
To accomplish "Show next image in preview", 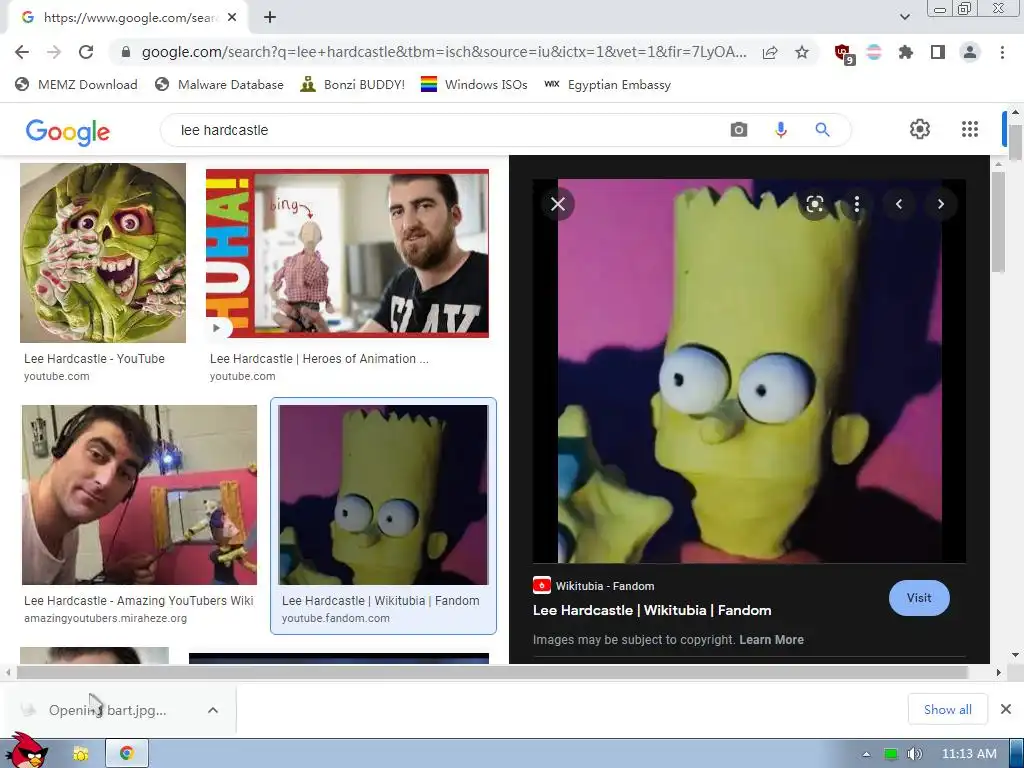I will [940, 204].
